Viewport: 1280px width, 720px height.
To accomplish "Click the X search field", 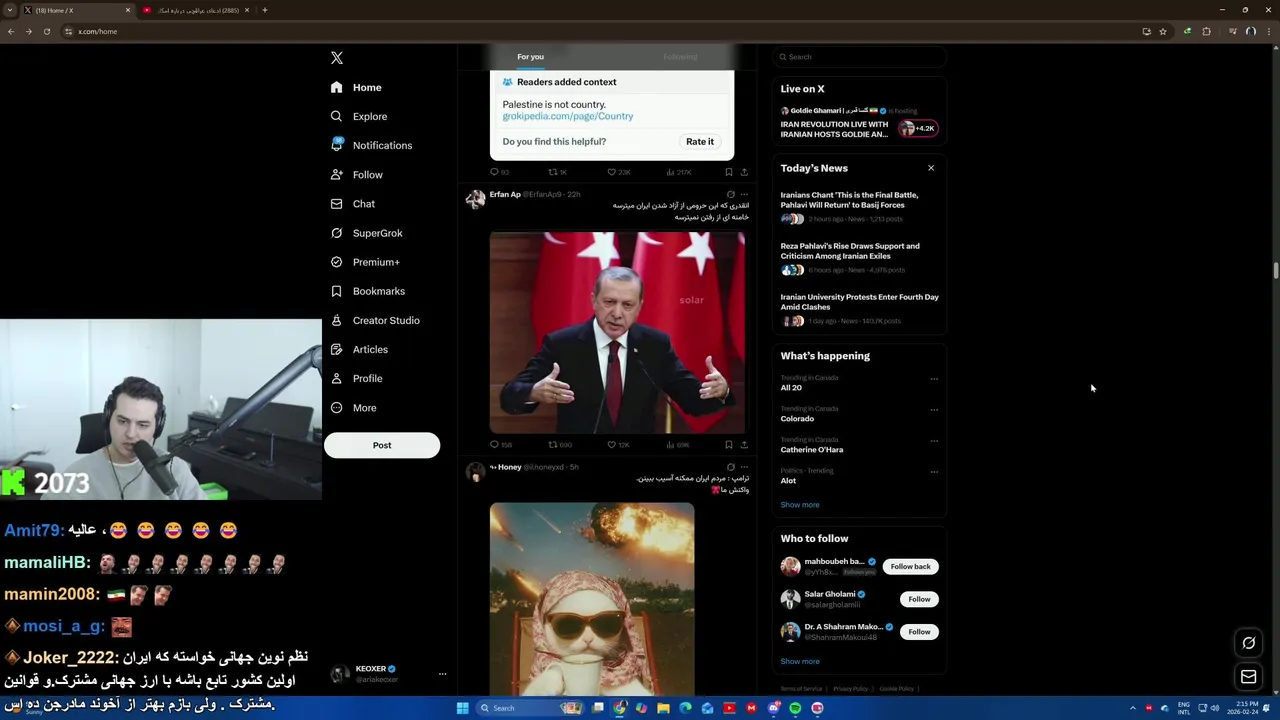I will click(859, 57).
